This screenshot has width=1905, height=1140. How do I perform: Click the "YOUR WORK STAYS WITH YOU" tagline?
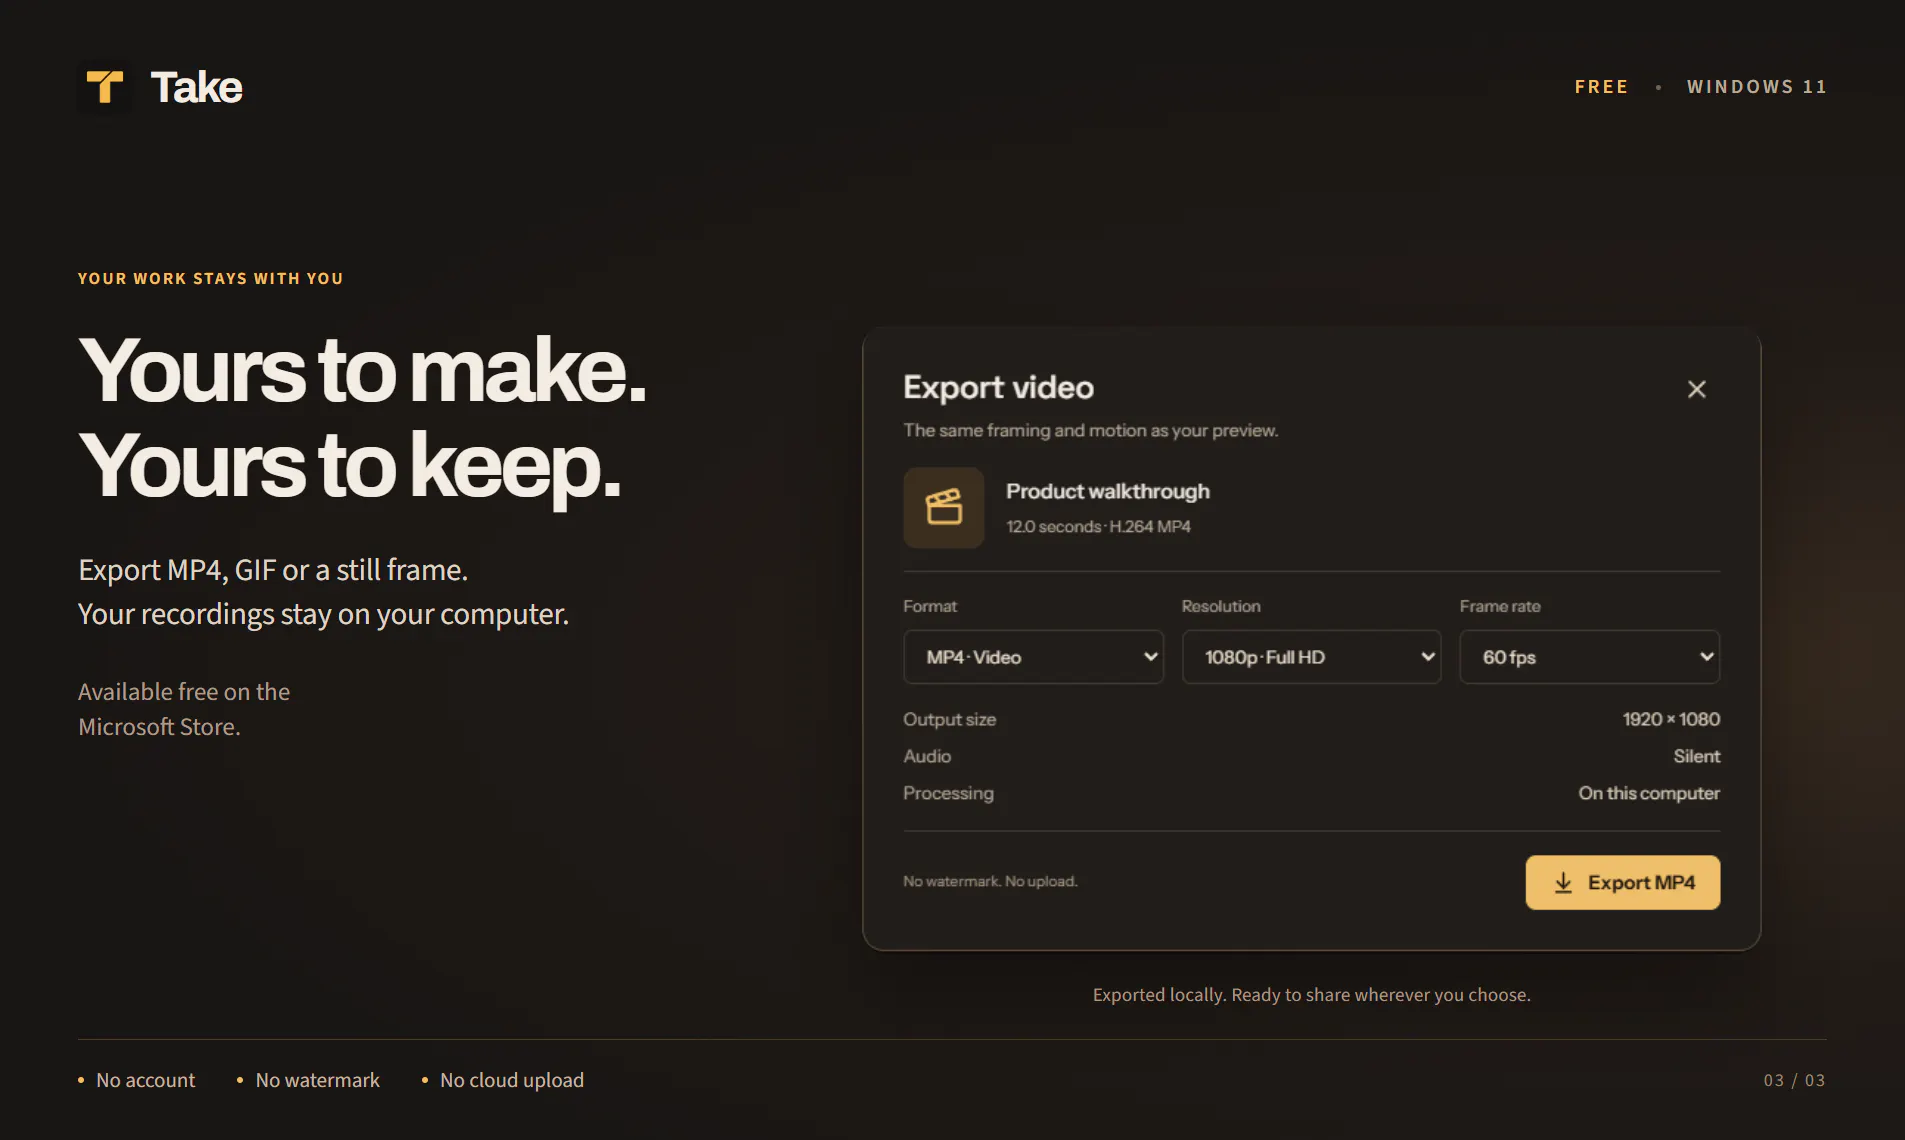point(211,279)
